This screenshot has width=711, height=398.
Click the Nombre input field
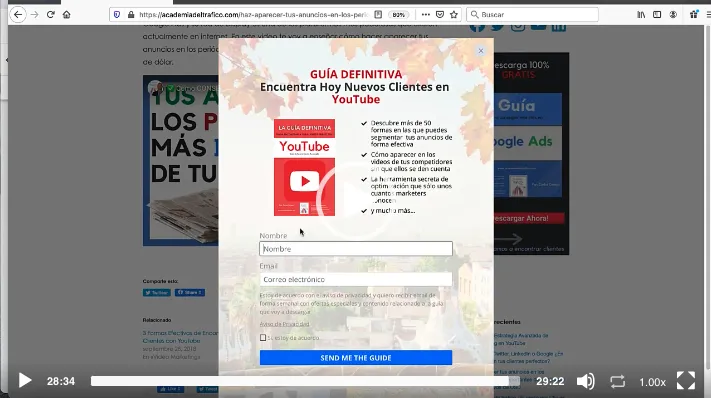click(x=356, y=248)
